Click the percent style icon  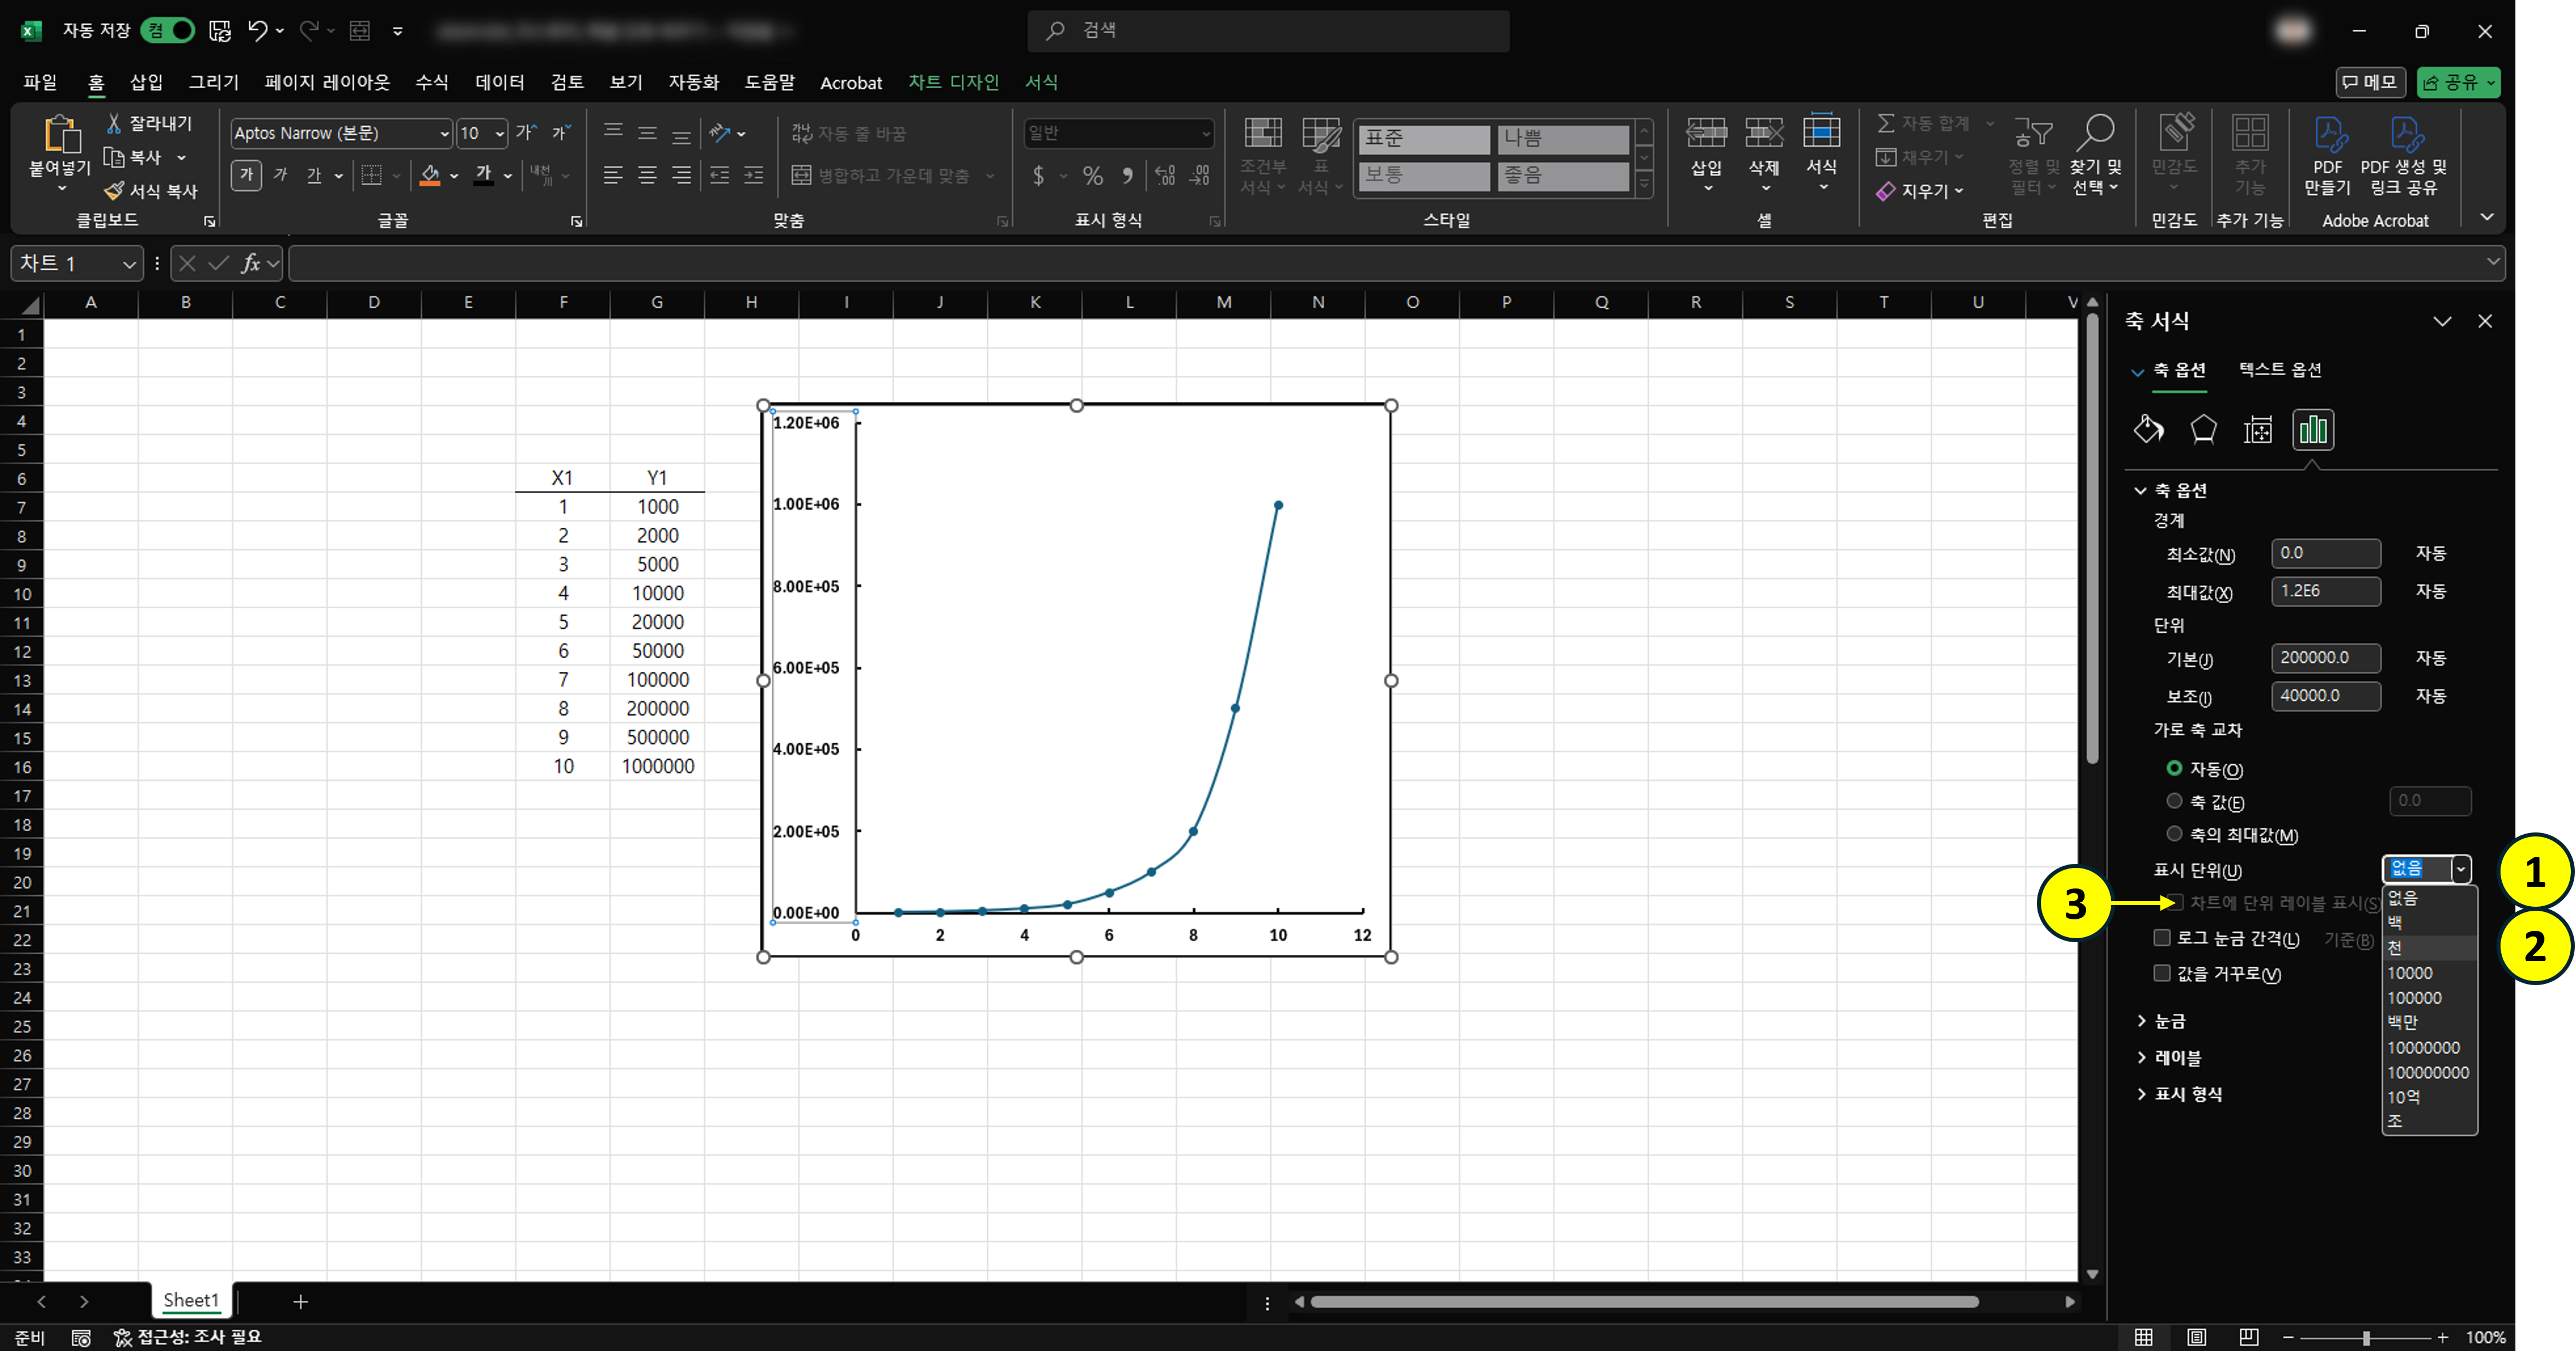pyautogui.click(x=1092, y=176)
